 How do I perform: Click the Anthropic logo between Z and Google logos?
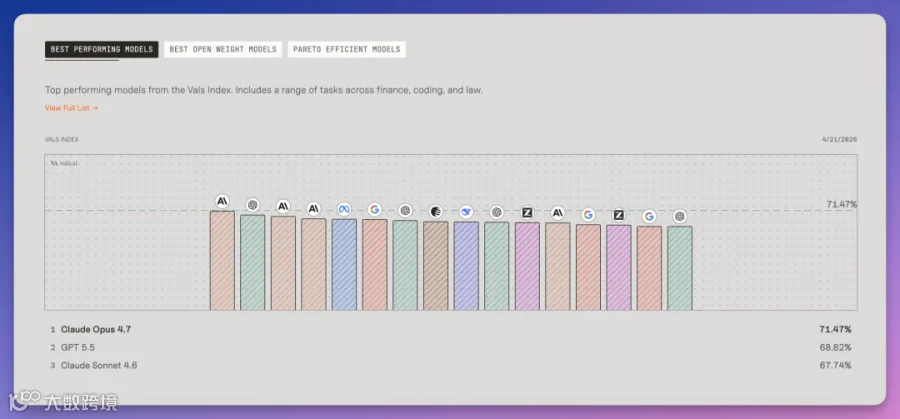point(557,214)
